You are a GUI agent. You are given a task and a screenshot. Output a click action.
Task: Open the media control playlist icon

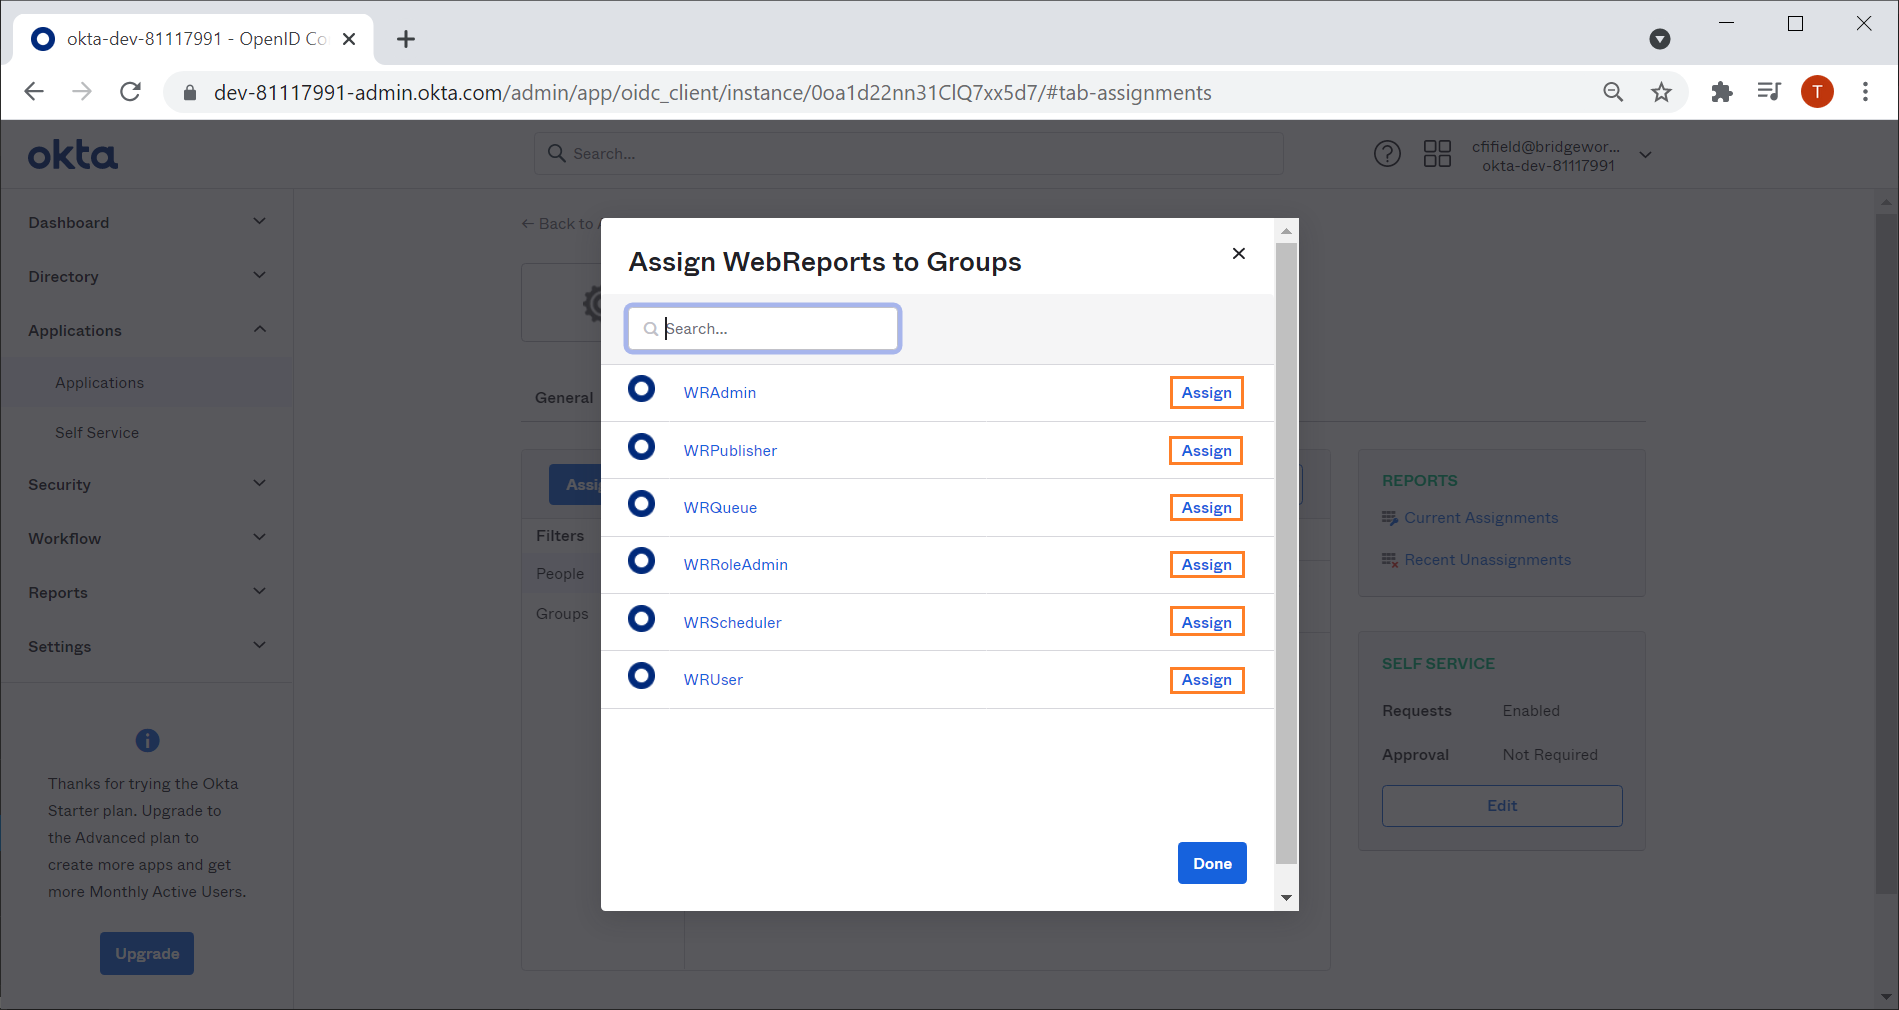click(1768, 92)
